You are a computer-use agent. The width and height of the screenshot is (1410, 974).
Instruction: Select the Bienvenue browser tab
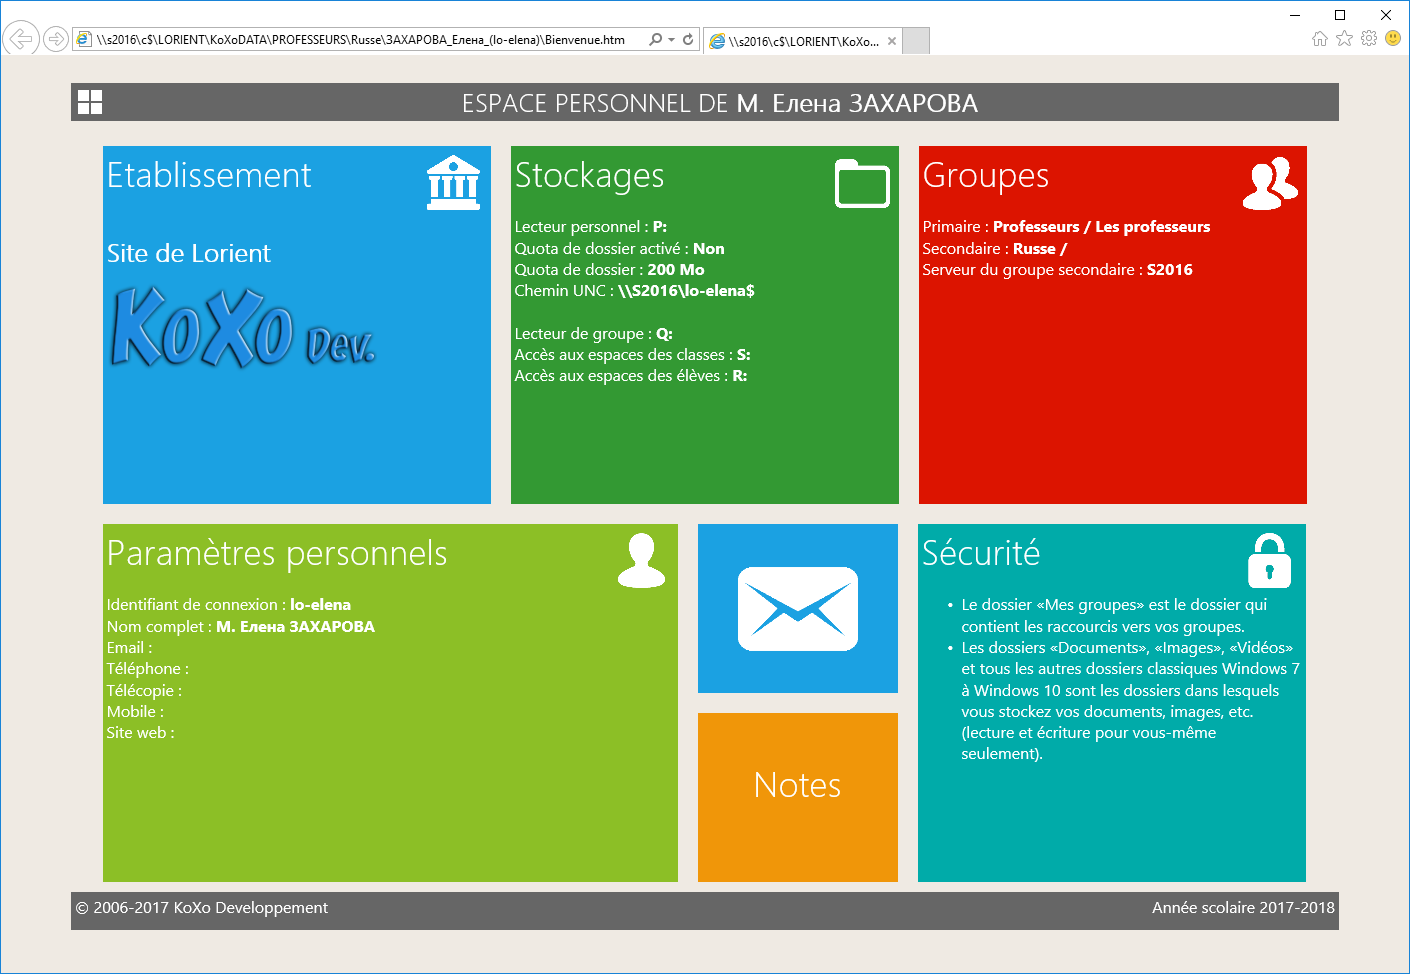coord(795,41)
